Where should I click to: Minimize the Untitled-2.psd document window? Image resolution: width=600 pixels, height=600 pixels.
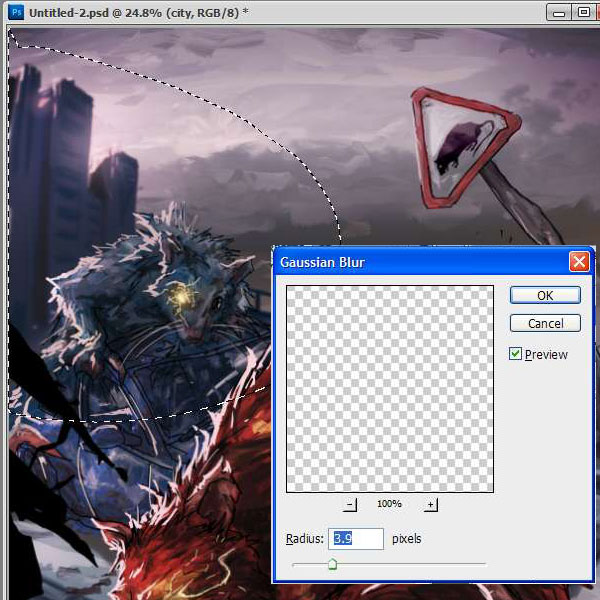(x=559, y=13)
